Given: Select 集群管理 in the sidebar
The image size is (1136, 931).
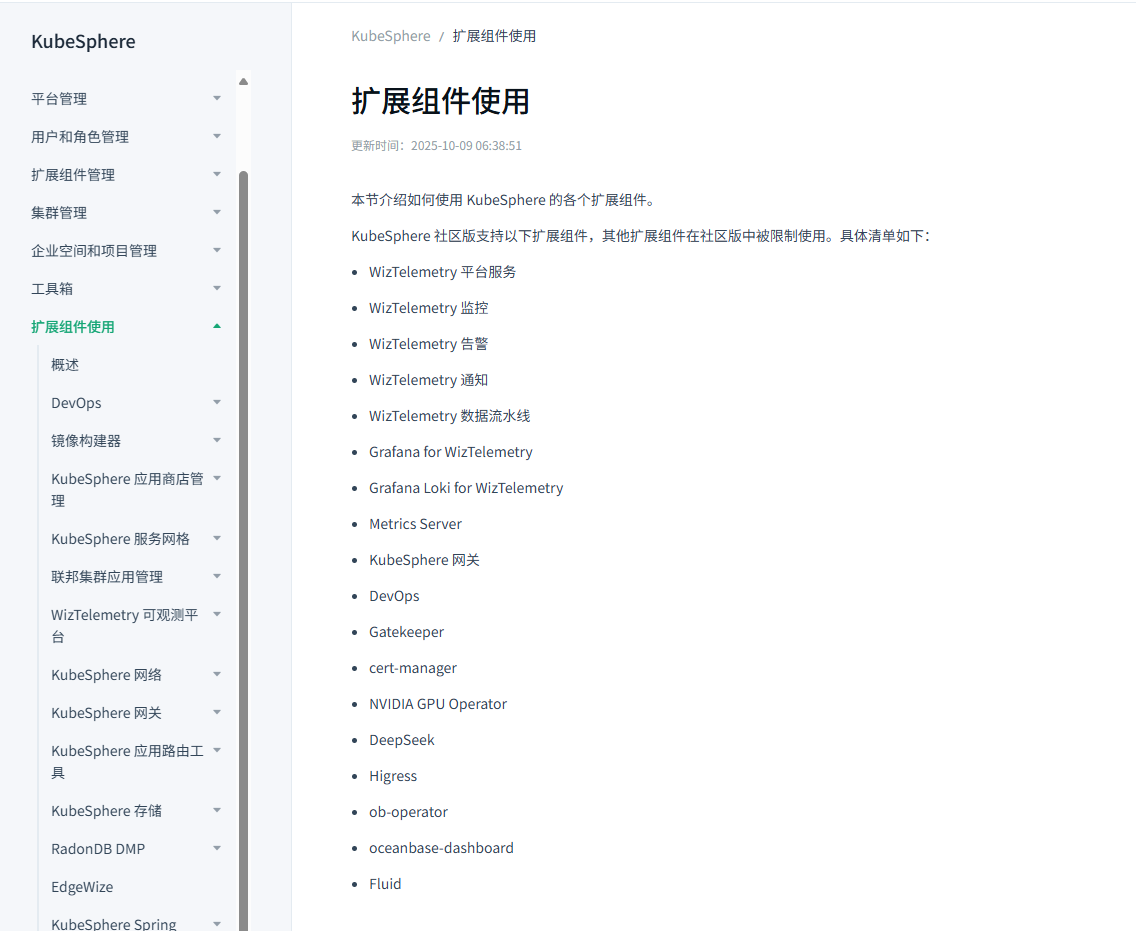Looking at the screenshot, I should coord(59,213).
